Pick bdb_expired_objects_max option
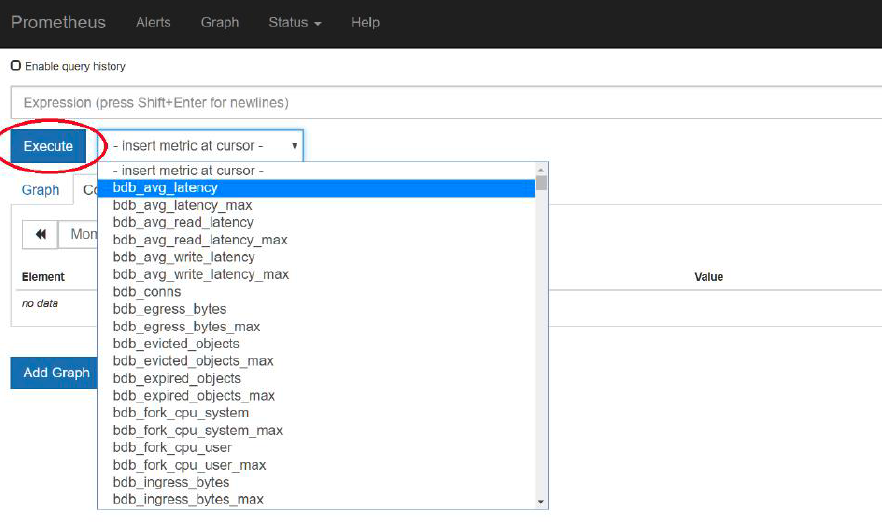882x527 pixels. (317, 396)
